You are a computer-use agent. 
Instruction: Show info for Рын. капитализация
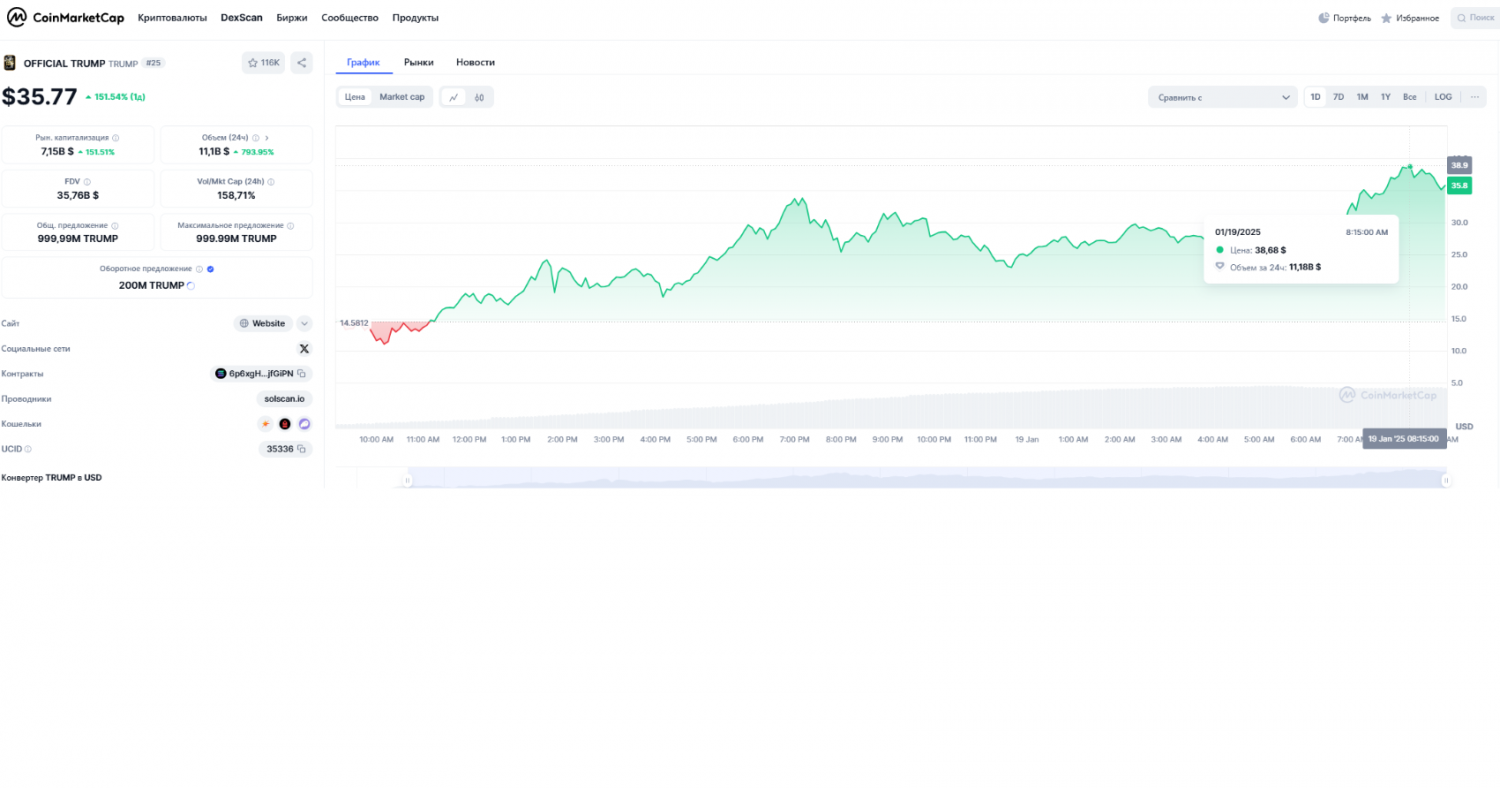[x=116, y=138]
